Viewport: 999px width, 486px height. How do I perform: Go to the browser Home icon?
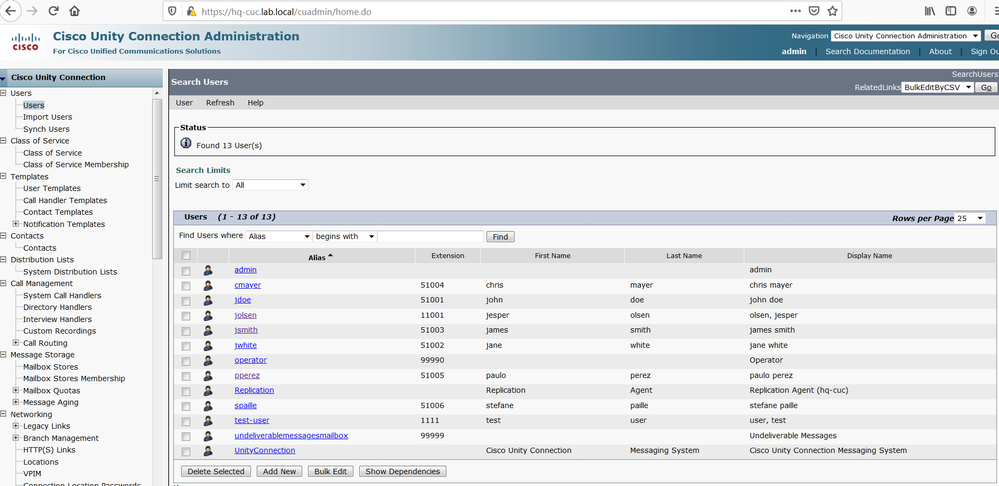[75, 11]
